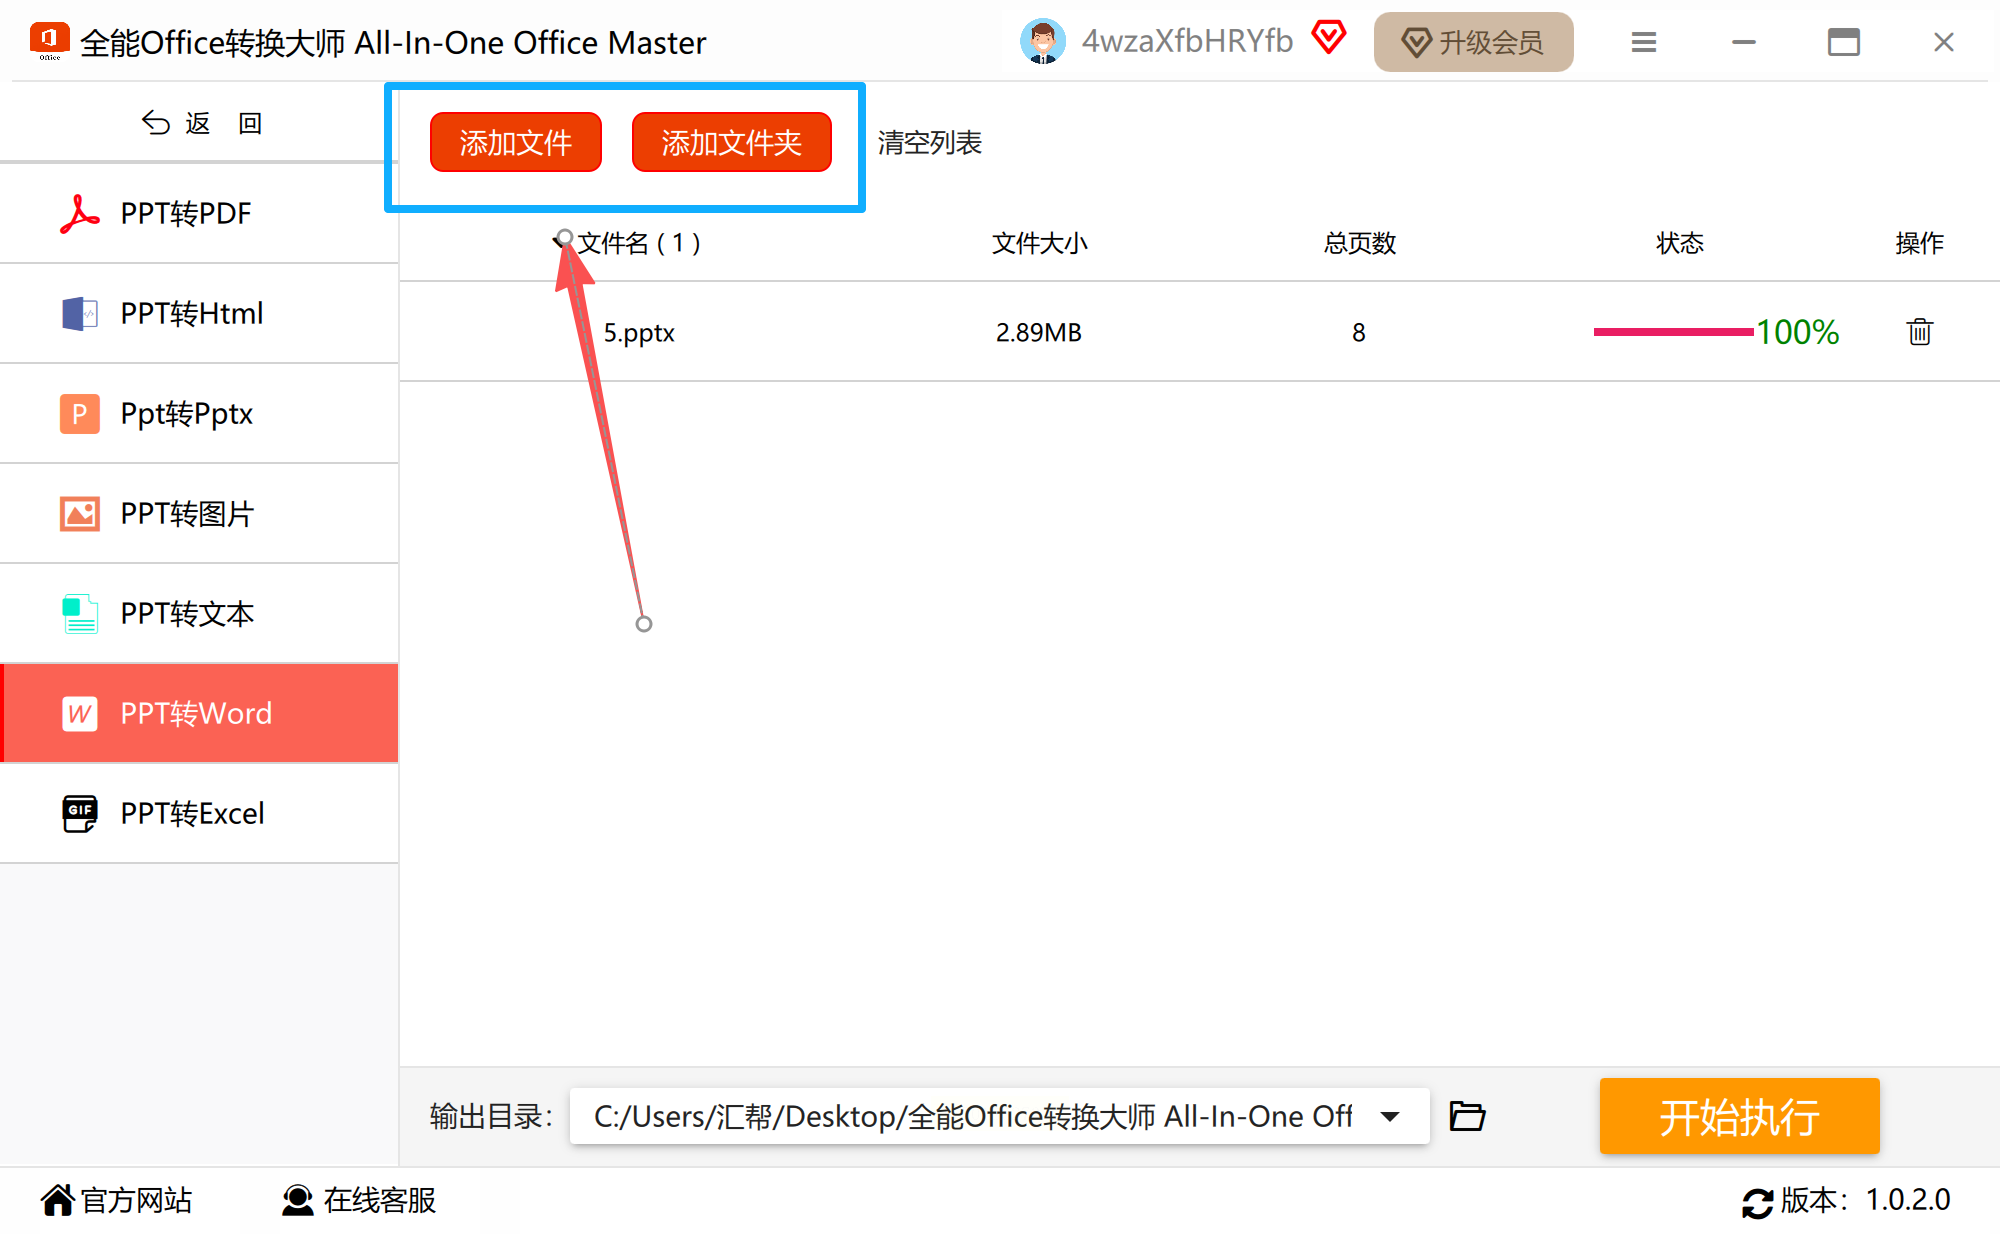Click the red VIP diamond badge
Image resolution: width=2000 pixels, height=1234 pixels.
(x=1329, y=39)
